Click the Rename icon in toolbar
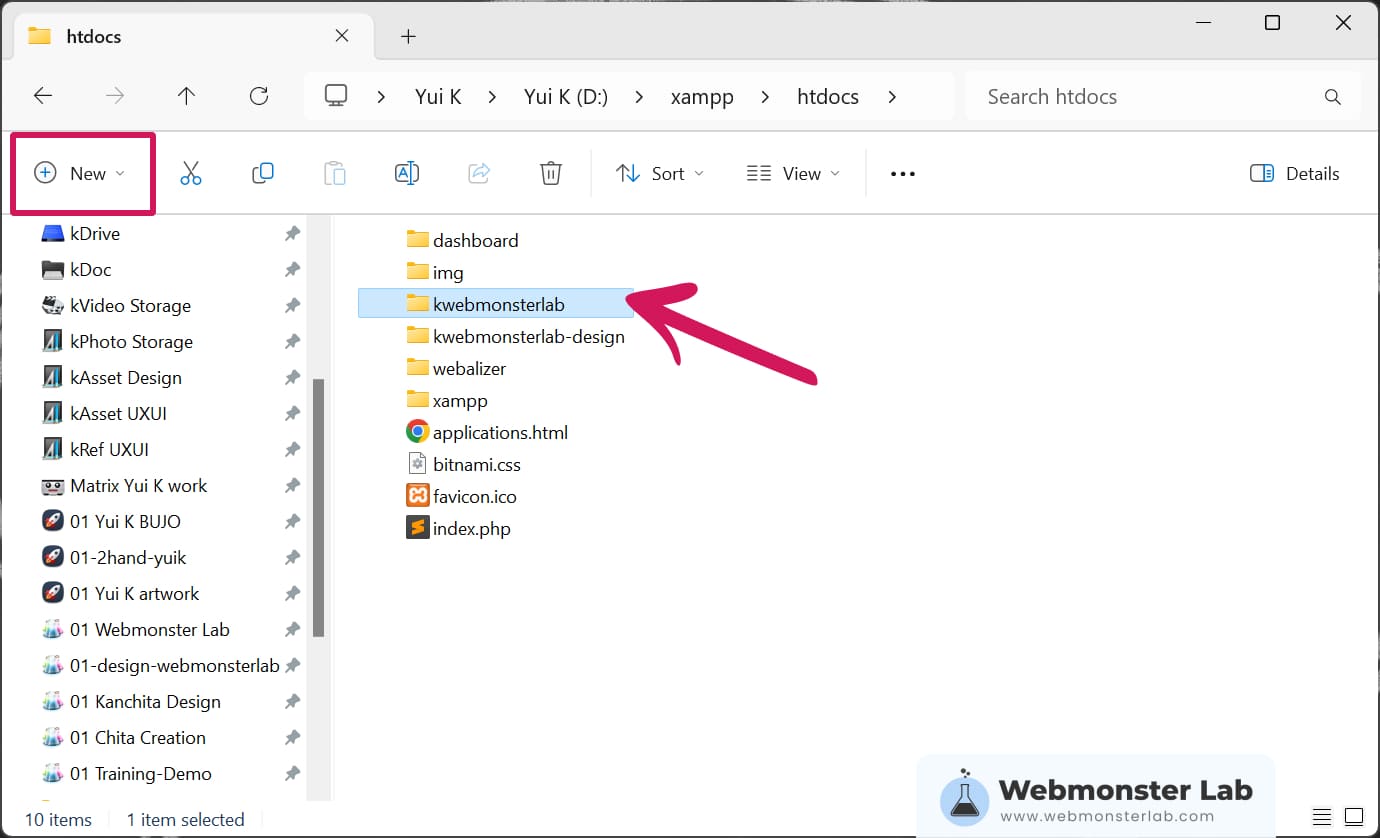1380x838 pixels. pyautogui.click(x=406, y=174)
